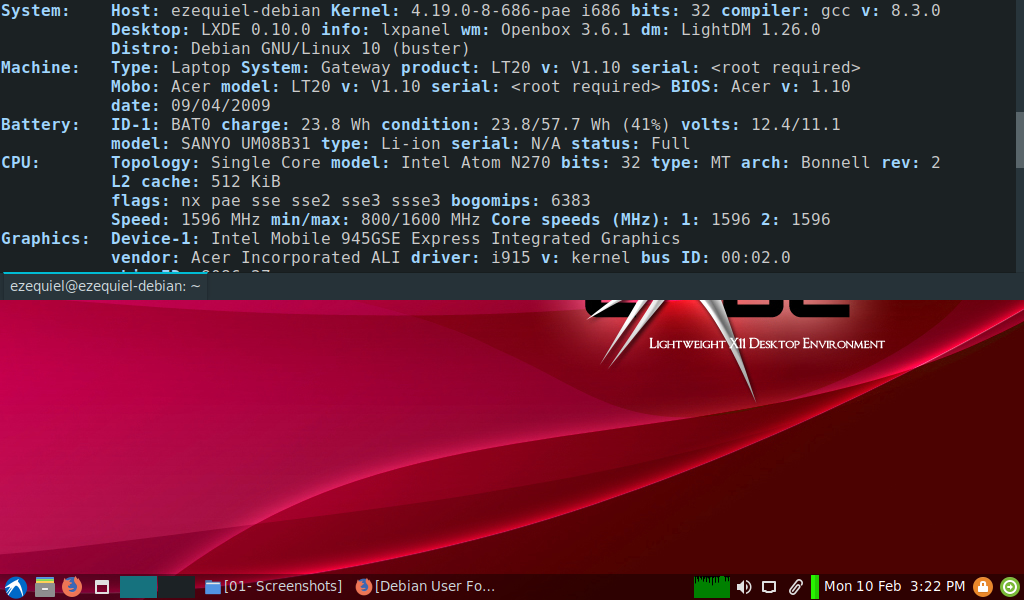Screen dimensions: 1024x600
Task: Click the green battery level indicator
Action: tap(814, 587)
